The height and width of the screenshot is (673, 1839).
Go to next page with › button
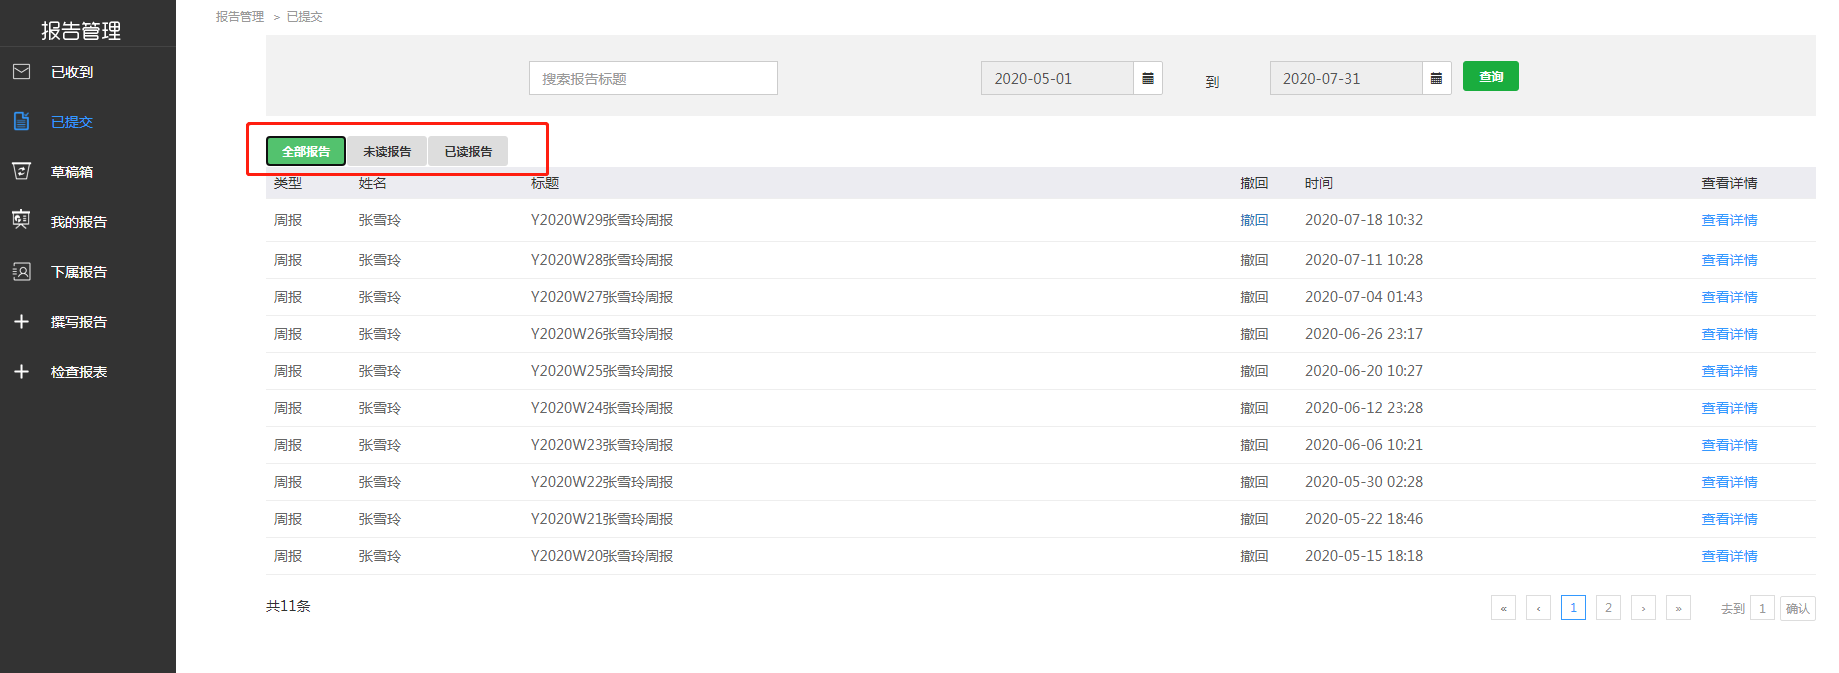pyautogui.click(x=1643, y=608)
